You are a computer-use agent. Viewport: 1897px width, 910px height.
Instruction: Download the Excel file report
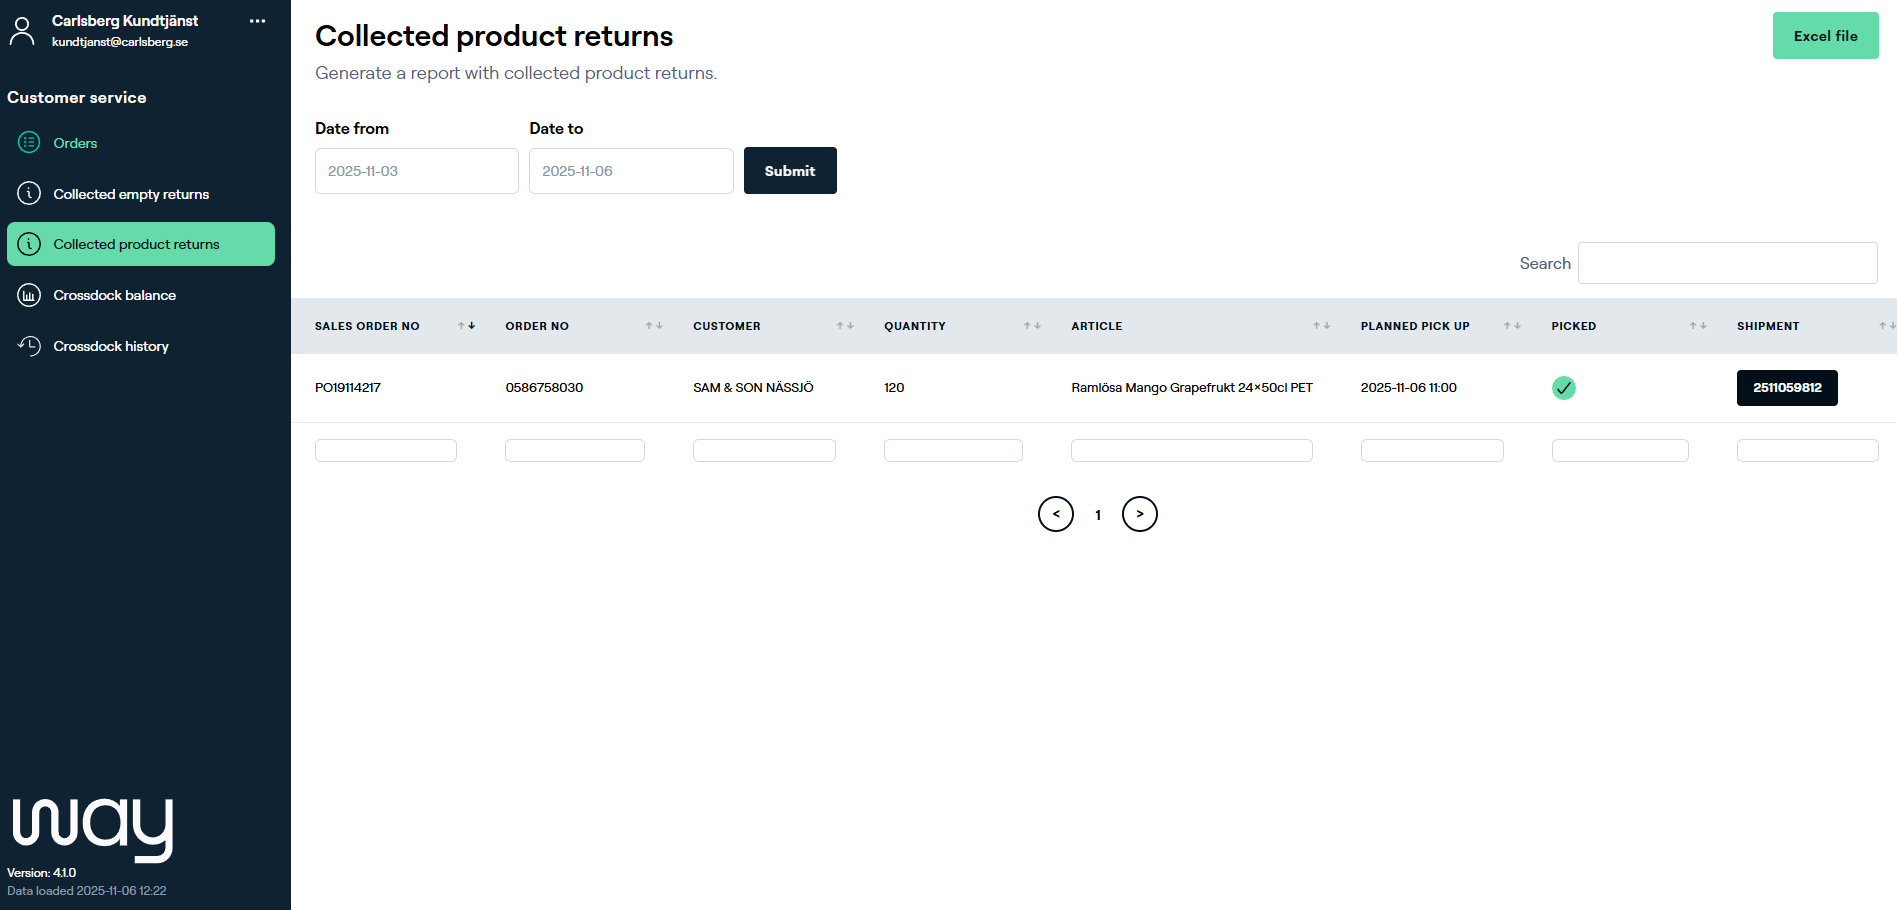pos(1825,36)
